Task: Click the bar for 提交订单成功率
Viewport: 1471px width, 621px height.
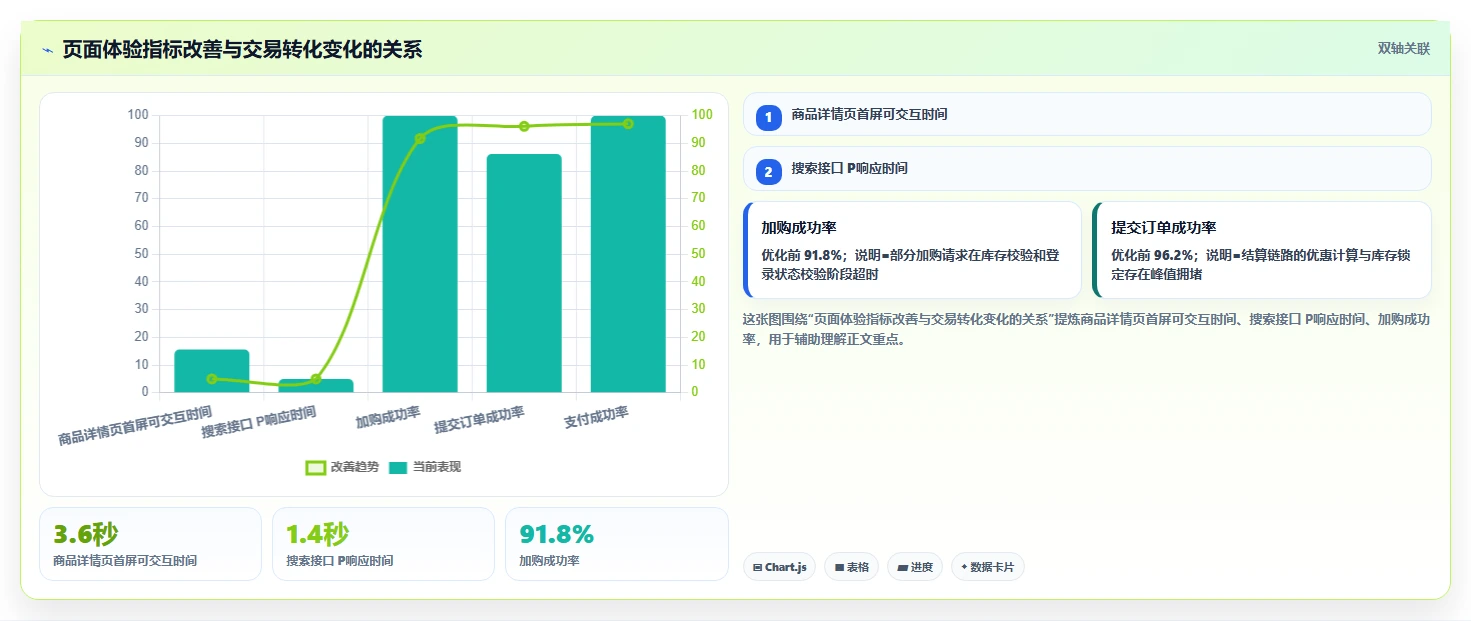Action: 524,273
